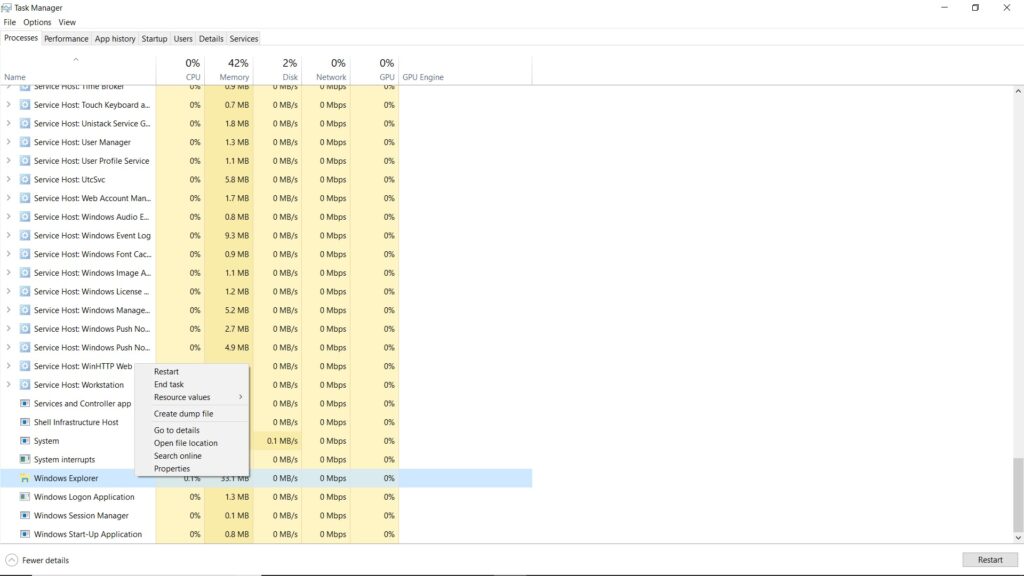
Task: Switch to the App history tab
Action: (115, 39)
